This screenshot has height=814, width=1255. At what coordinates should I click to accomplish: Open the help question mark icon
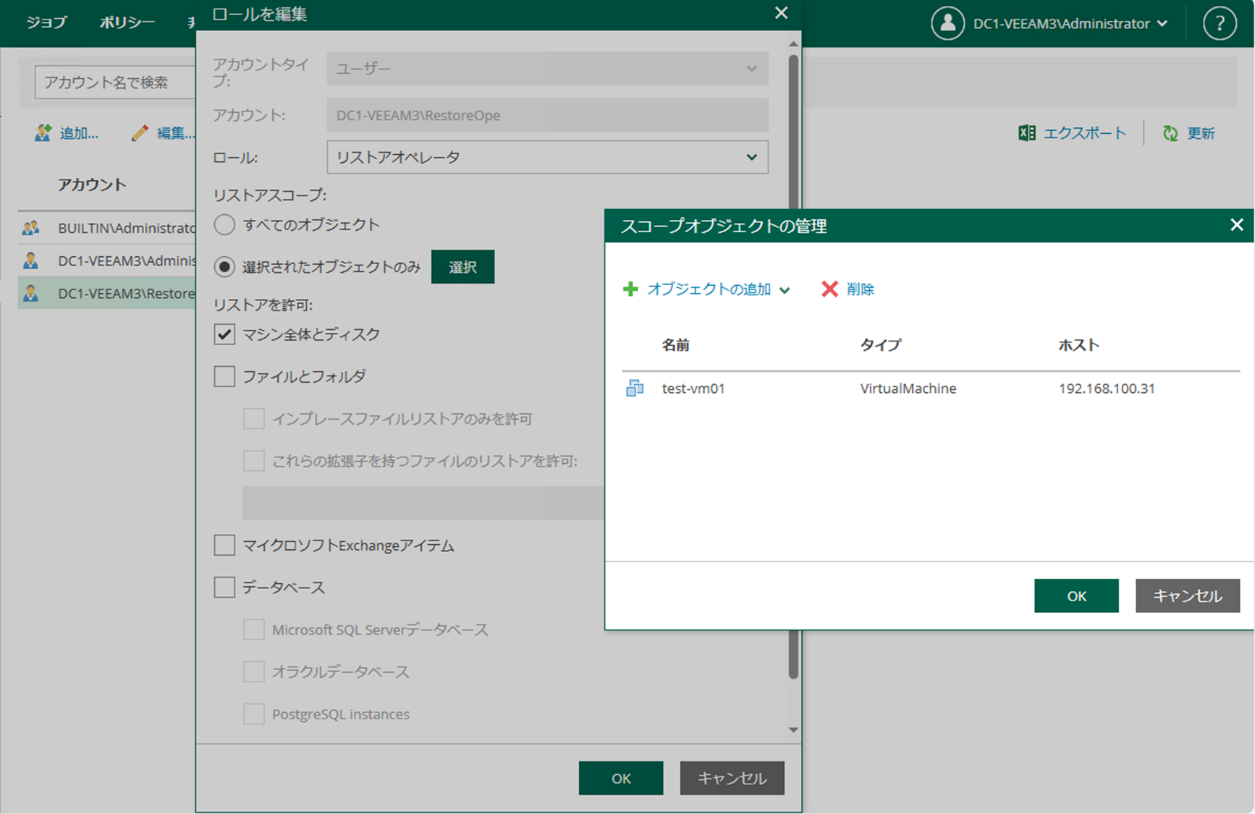1219,23
